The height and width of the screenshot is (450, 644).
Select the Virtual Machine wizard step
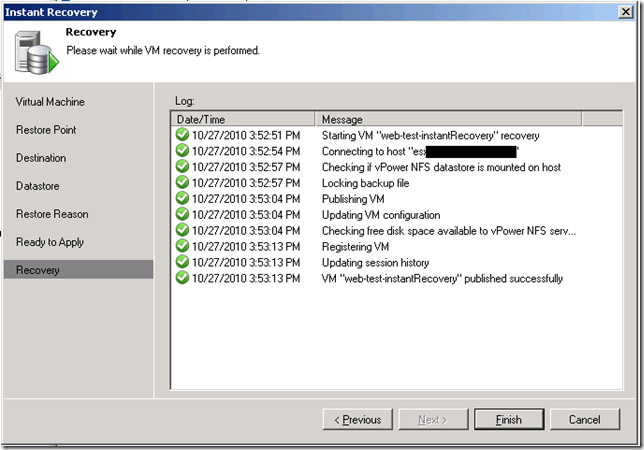(50, 102)
